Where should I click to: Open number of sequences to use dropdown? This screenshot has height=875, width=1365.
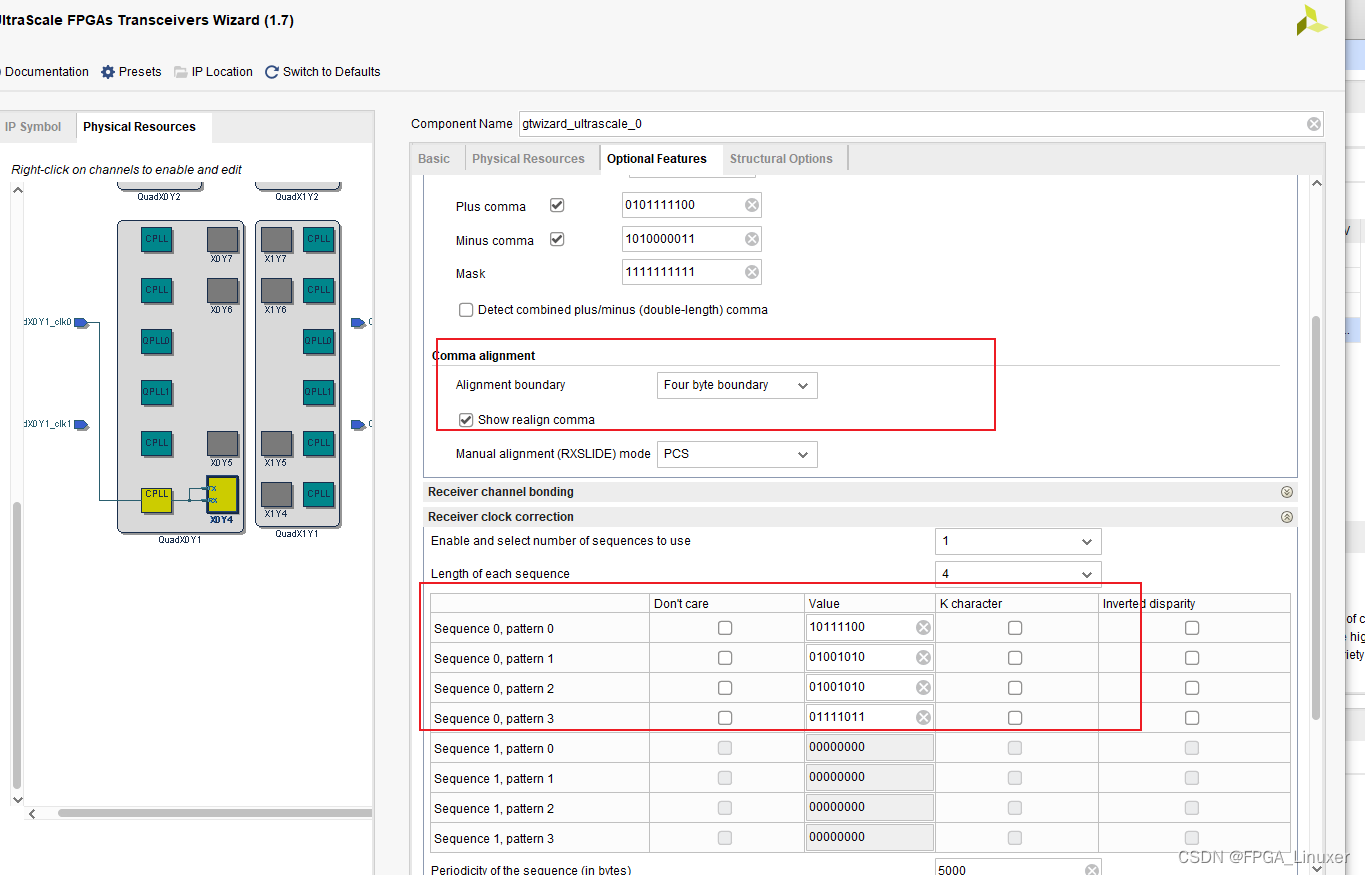point(1018,541)
